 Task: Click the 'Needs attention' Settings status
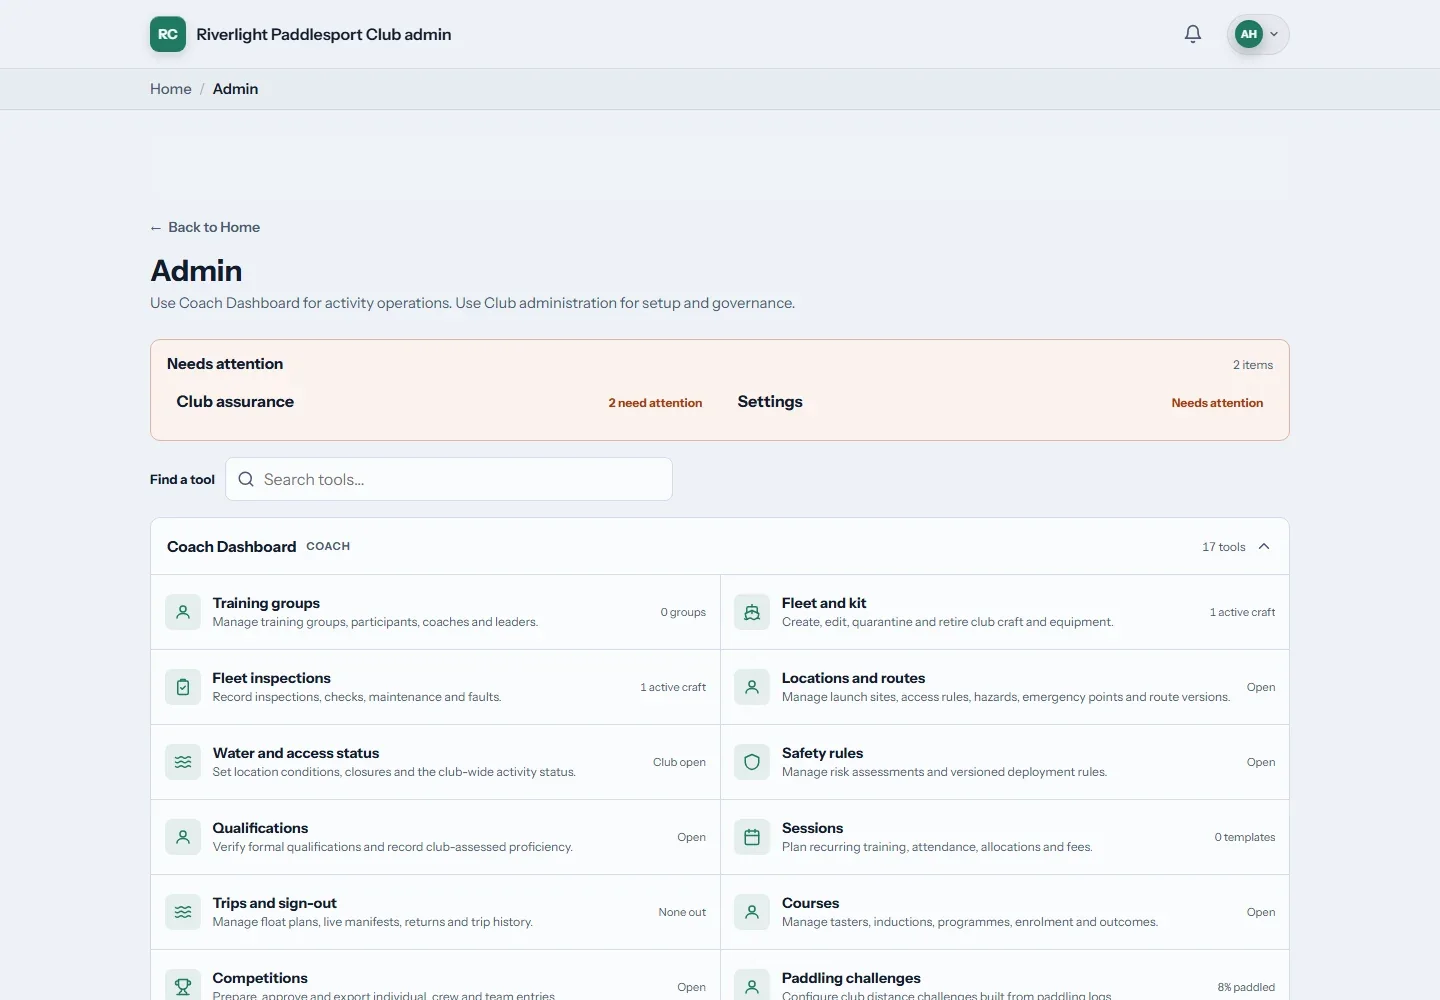point(1217,403)
